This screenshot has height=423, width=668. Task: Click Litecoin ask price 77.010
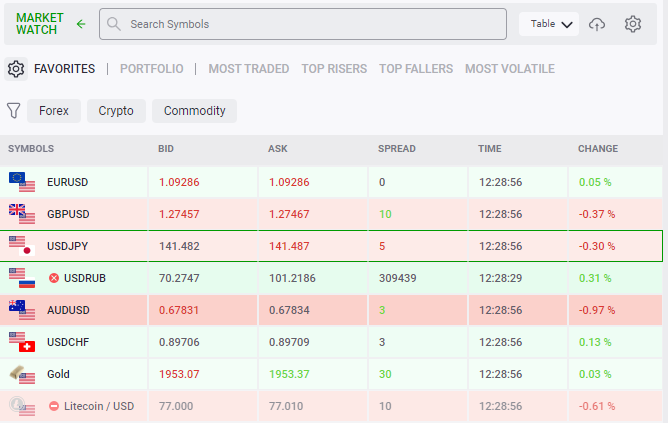[x=286, y=406]
